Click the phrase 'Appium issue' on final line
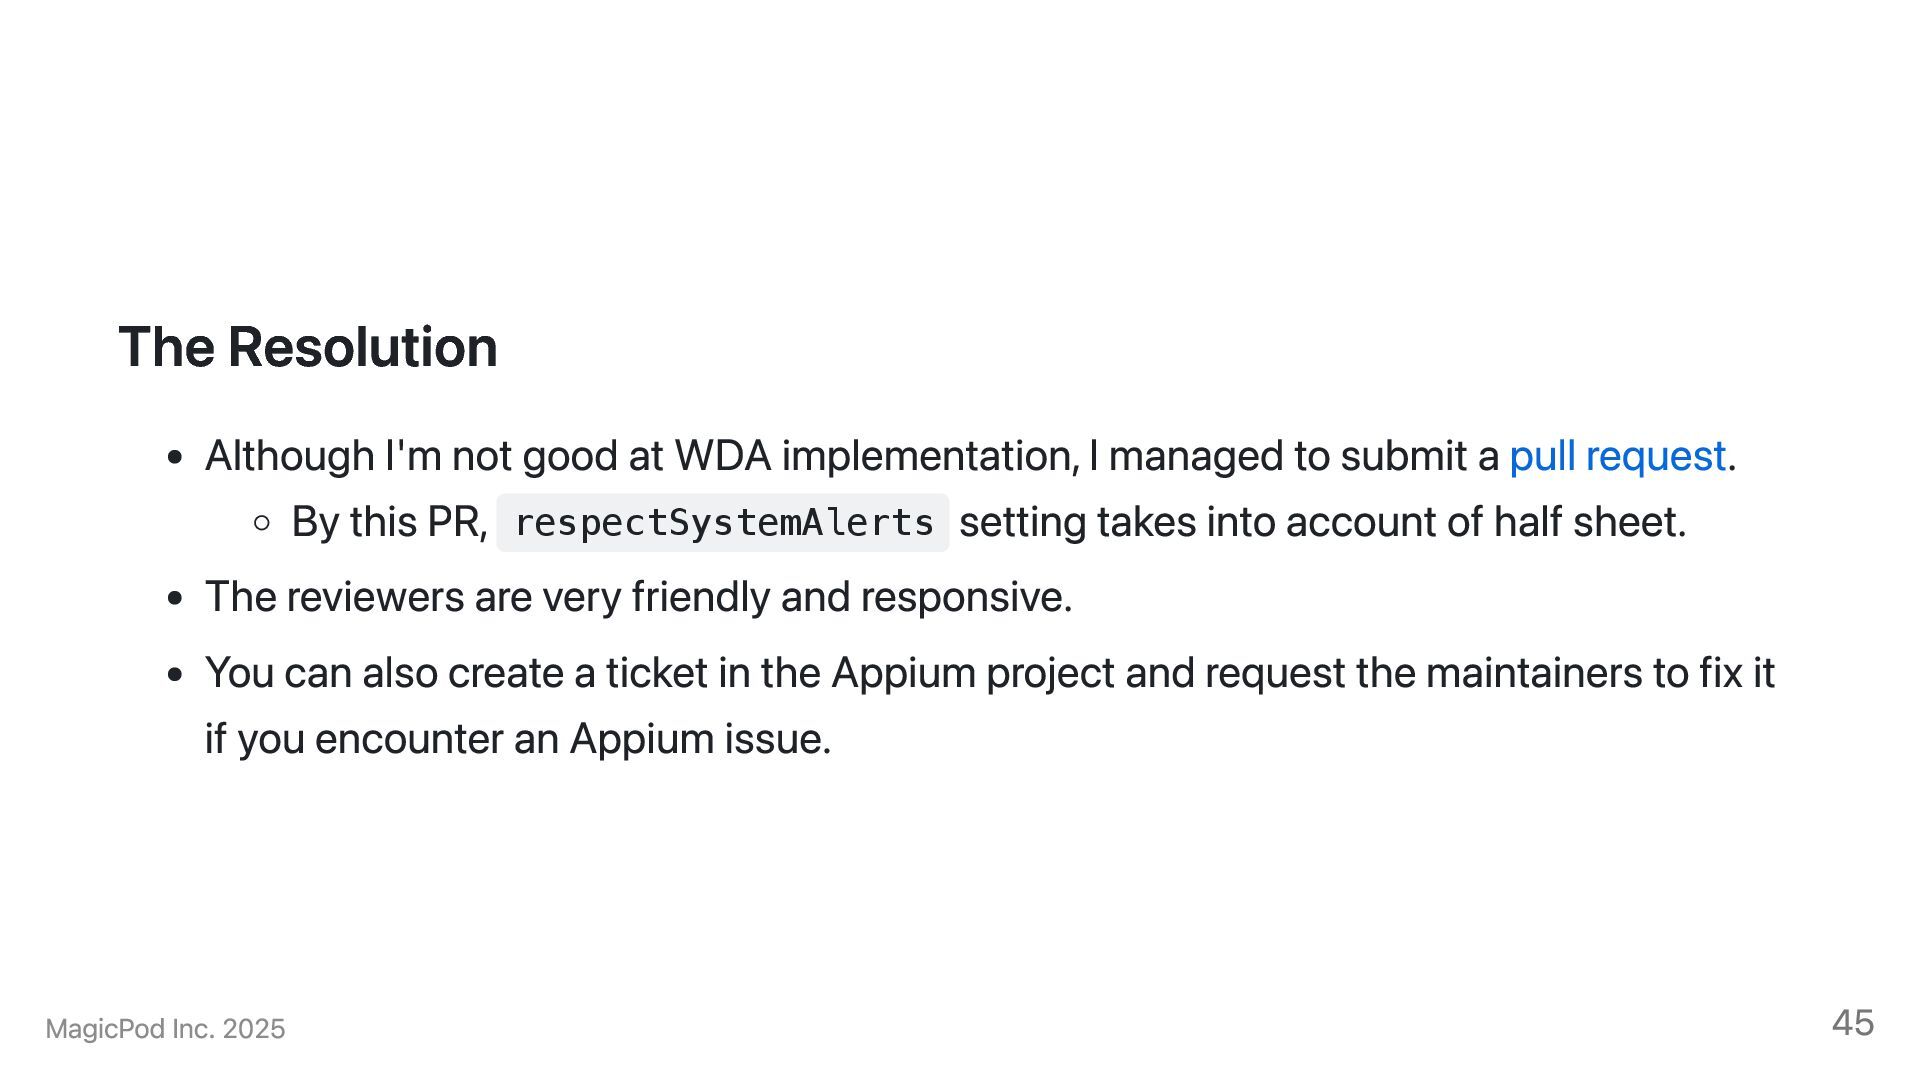The height and width of the screenshot is (1080, 1920). coord(699,740)
